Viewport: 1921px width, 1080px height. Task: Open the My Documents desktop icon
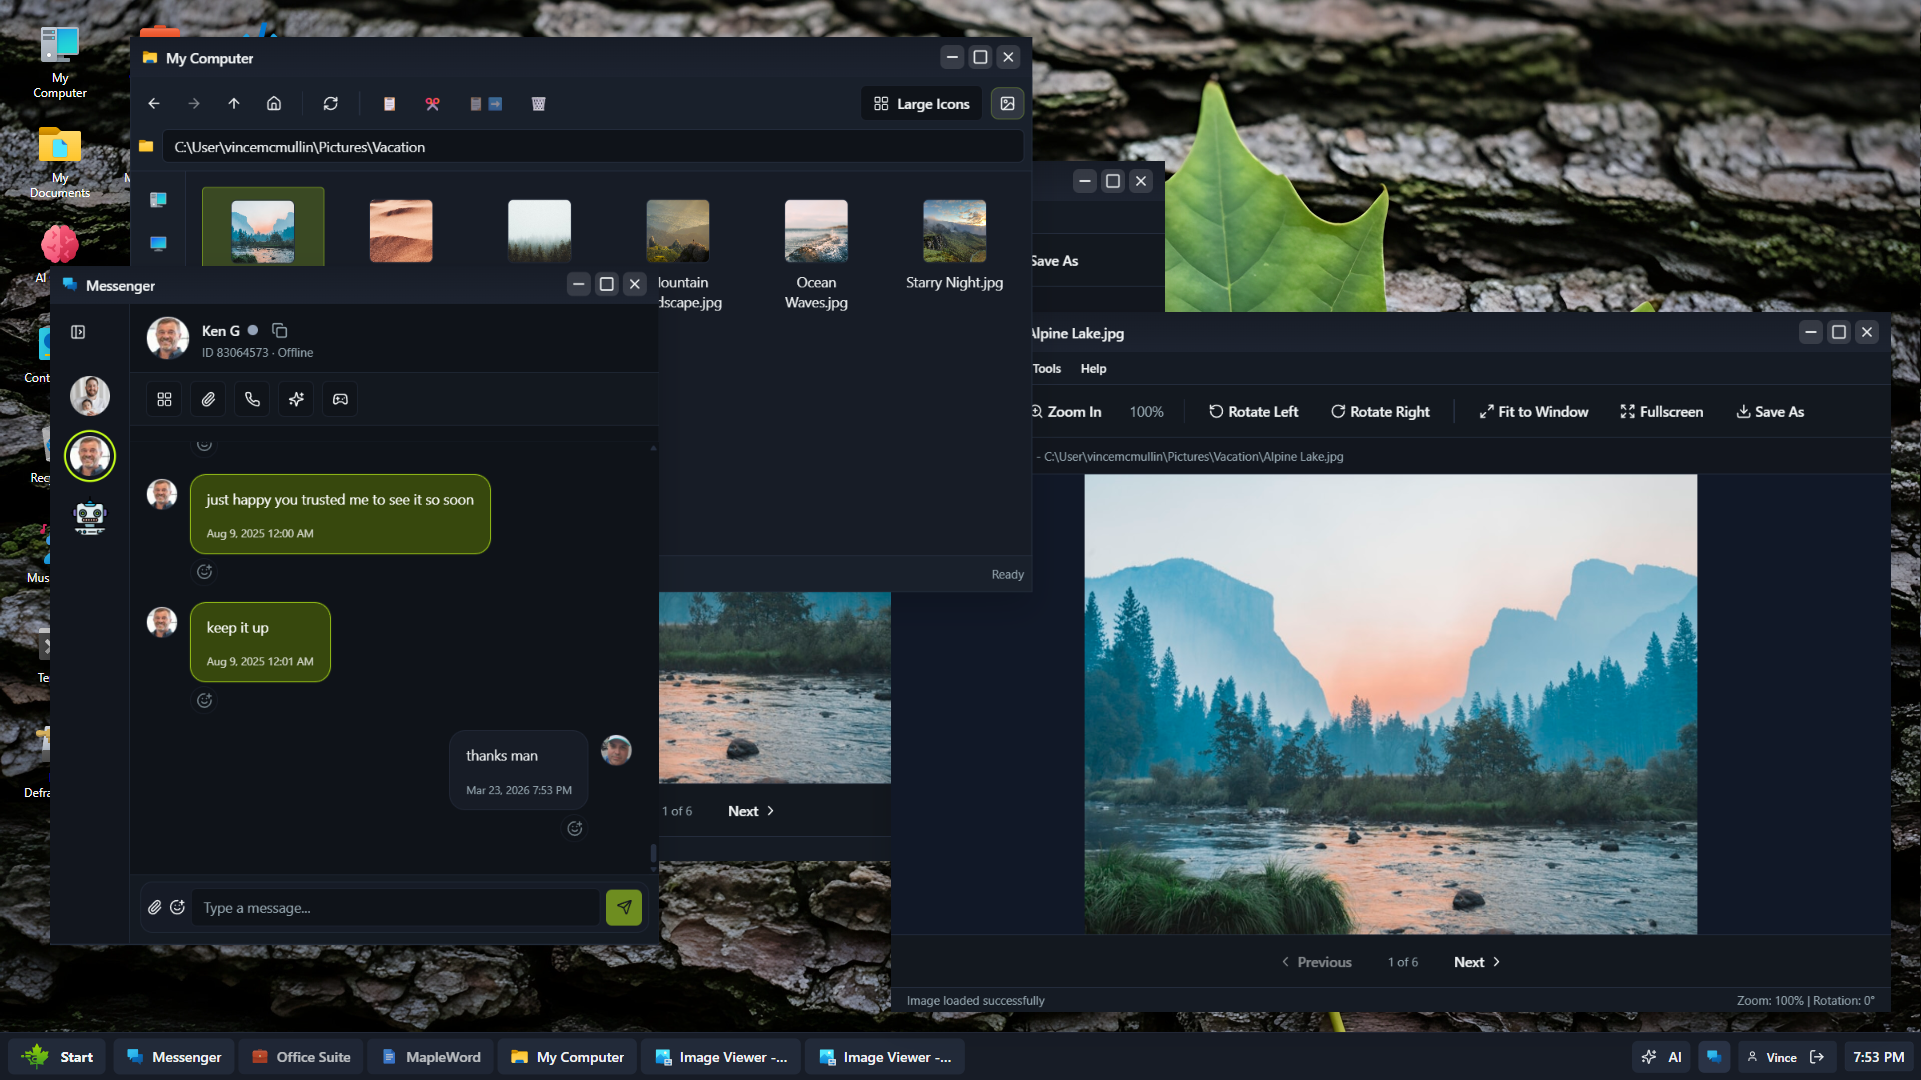(60, 163)
